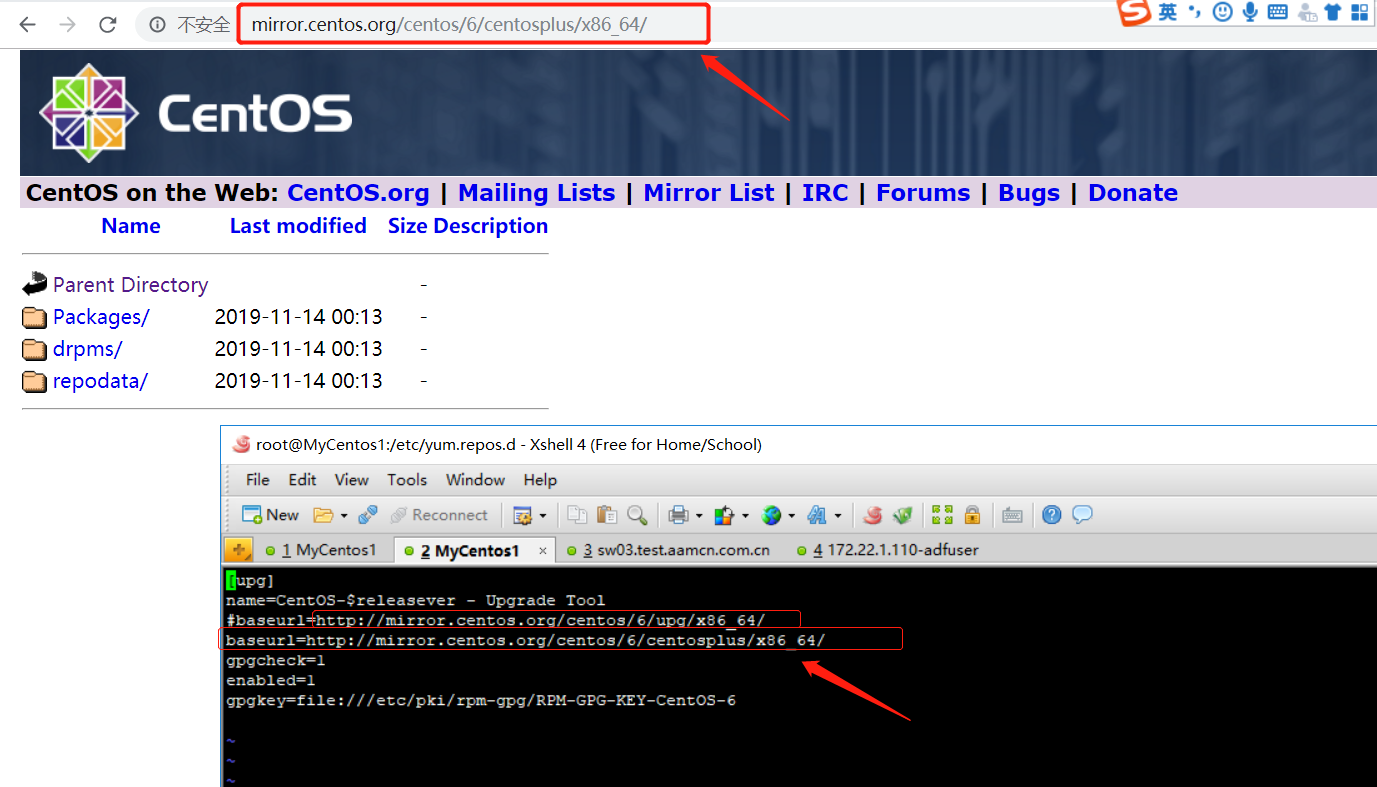Click the Font icon in Xshell toolbar
1377x787 pixels.
coord(817,515)
